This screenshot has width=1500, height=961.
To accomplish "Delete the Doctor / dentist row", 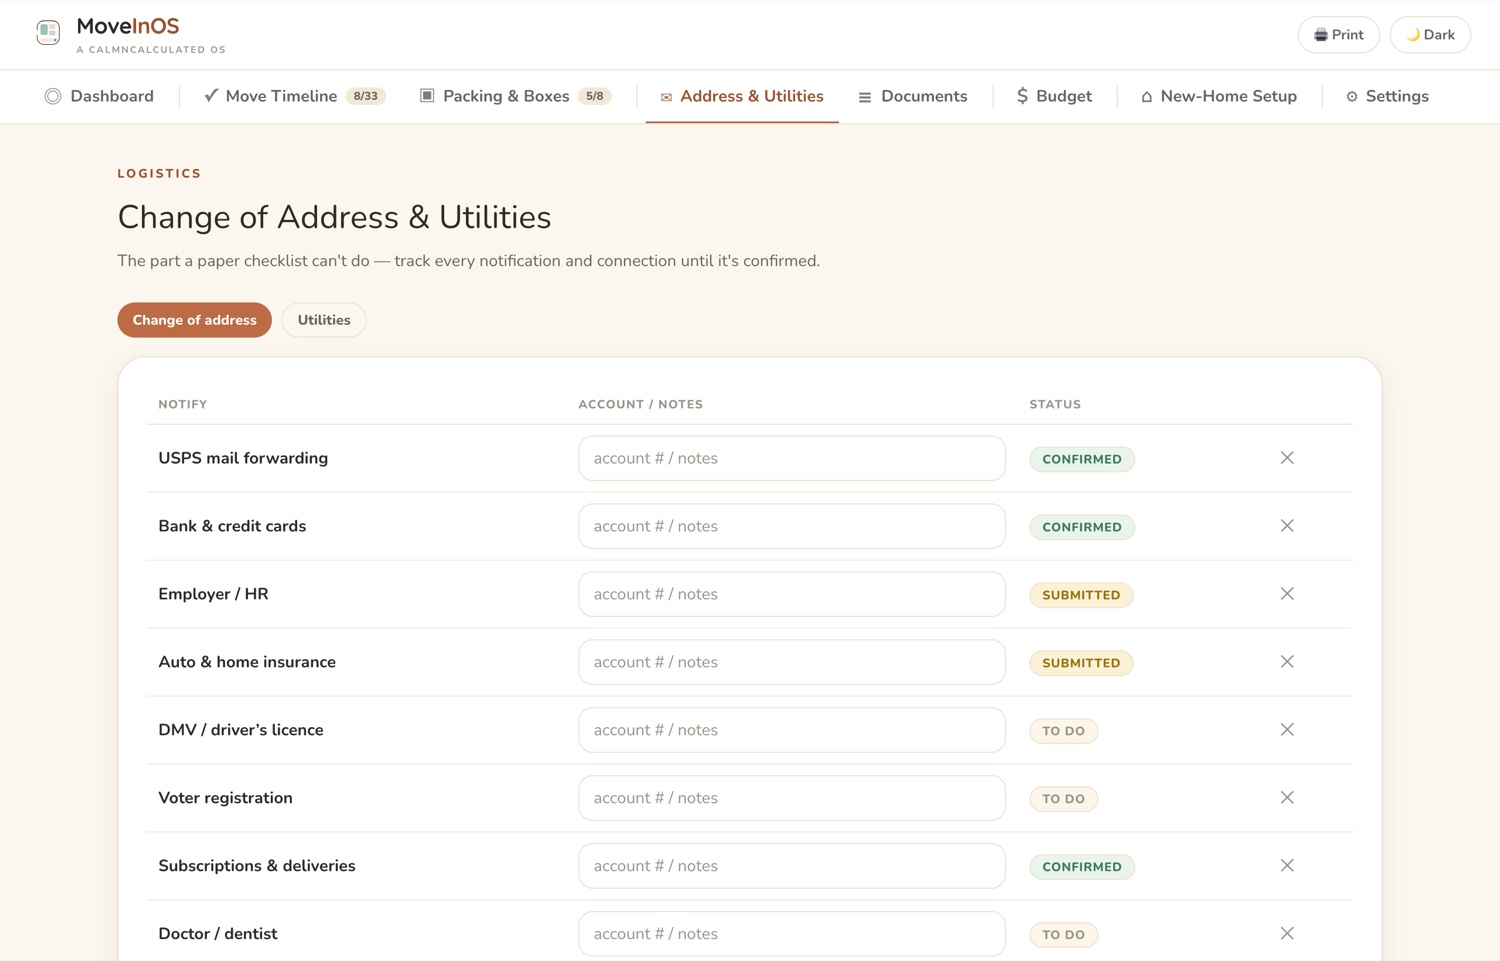I will coord(1287,934).
